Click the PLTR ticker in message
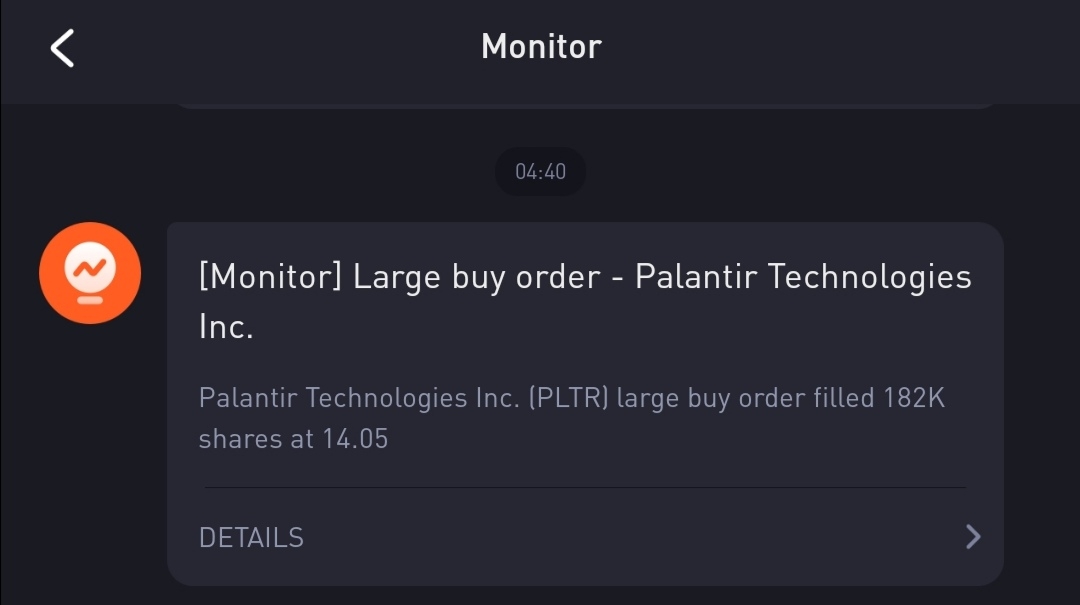The height and width of the screenshot is (605, 1080). coord(568,398)
